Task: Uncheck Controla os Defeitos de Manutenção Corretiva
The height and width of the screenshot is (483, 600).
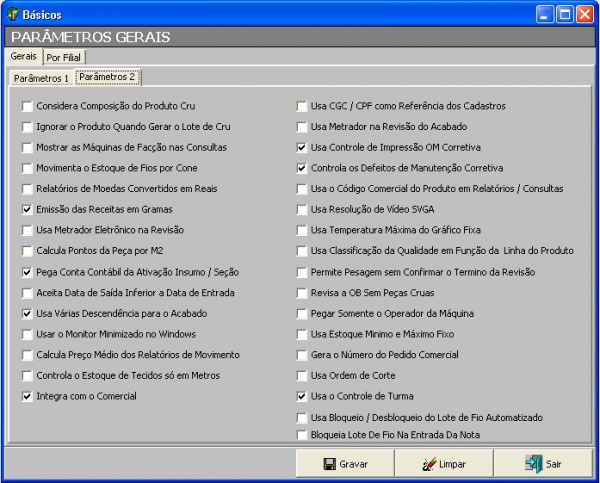Action: (x=302, y=168)
